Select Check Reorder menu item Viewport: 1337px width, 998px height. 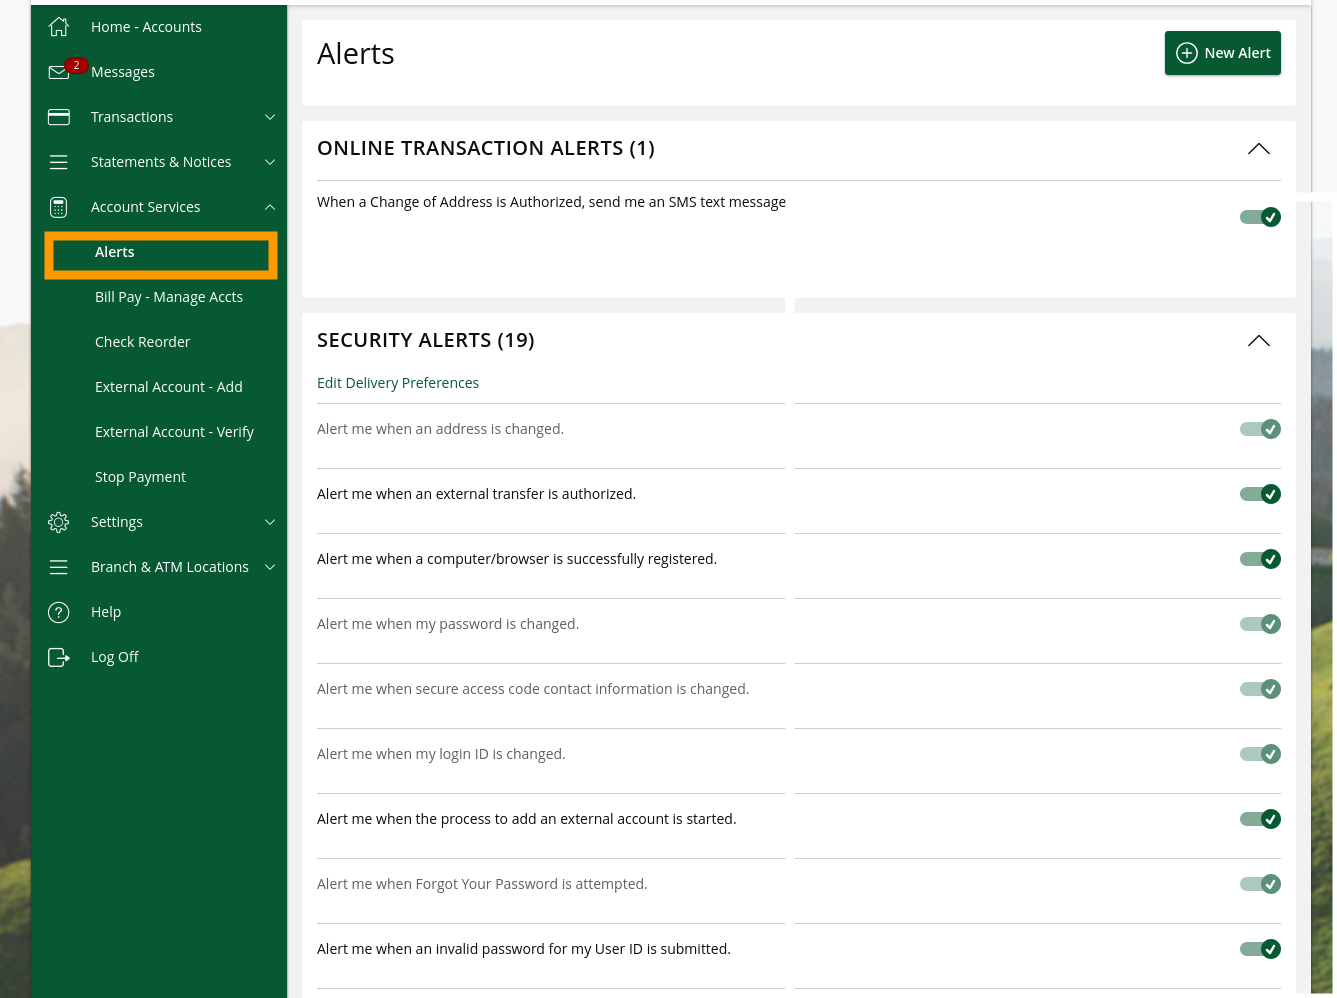[x=142, y=342]
